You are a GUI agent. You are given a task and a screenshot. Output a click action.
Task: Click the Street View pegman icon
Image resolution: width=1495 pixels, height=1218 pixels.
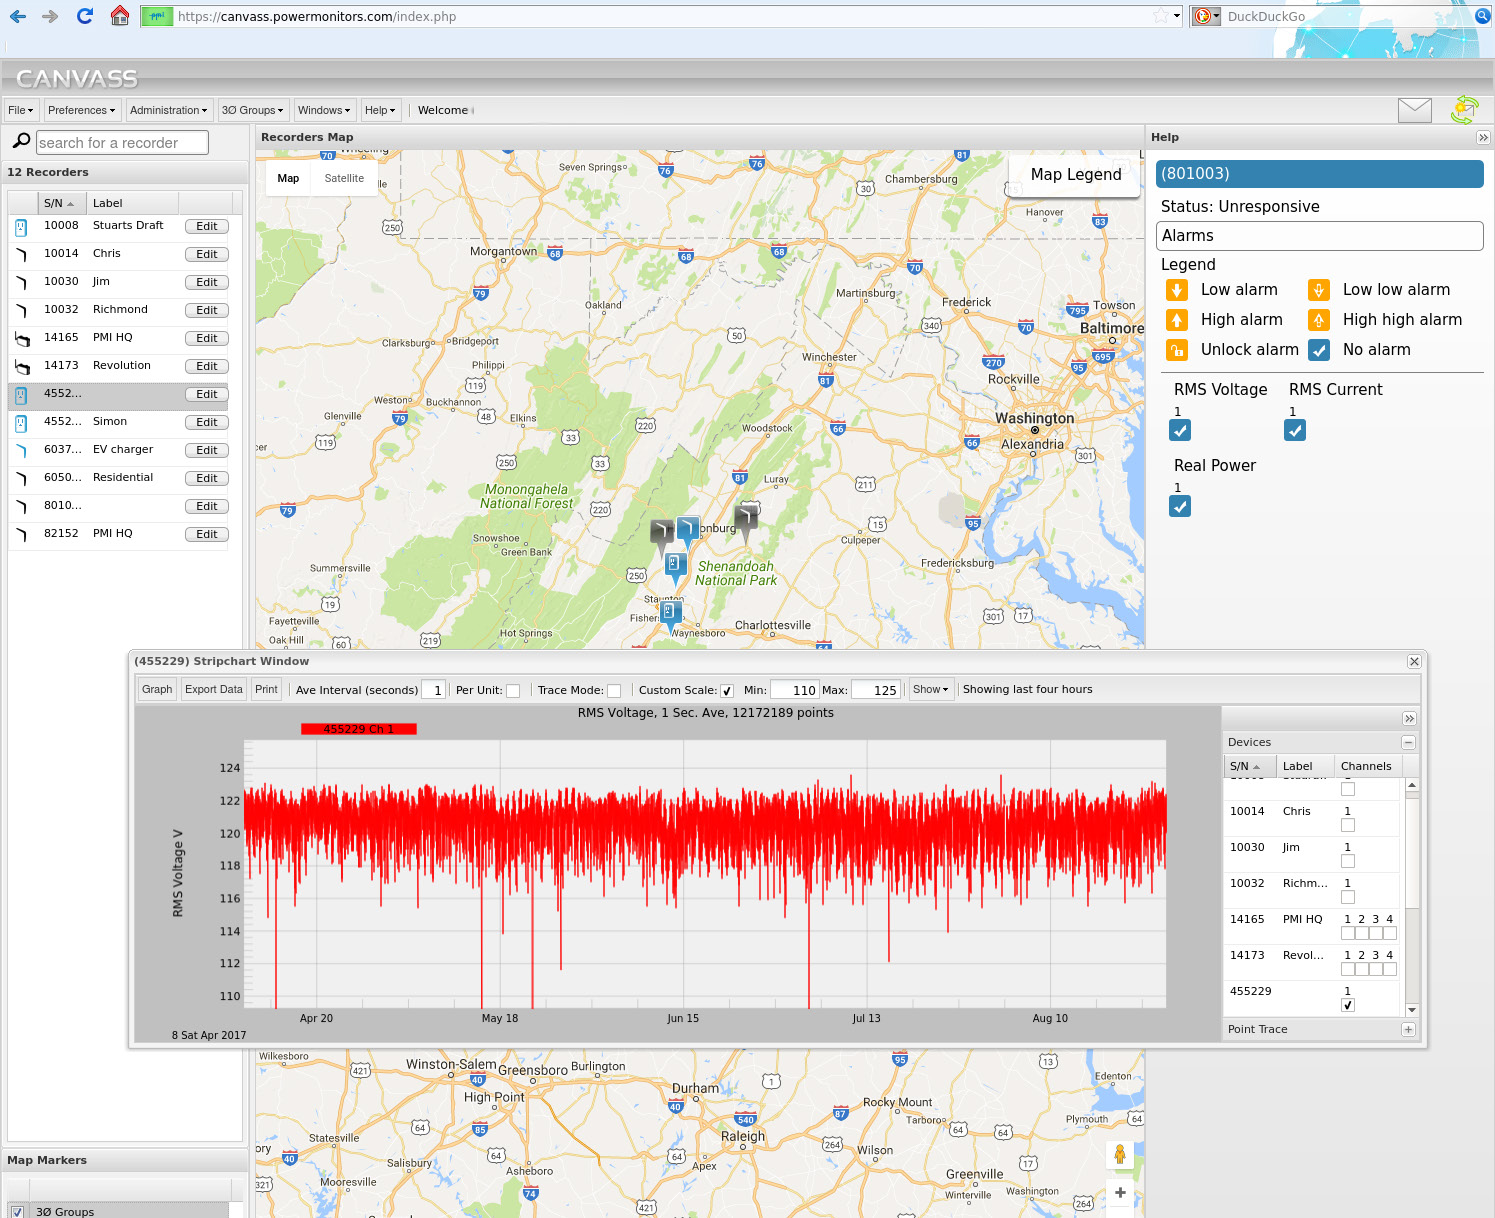[x=1120, y=1154]
